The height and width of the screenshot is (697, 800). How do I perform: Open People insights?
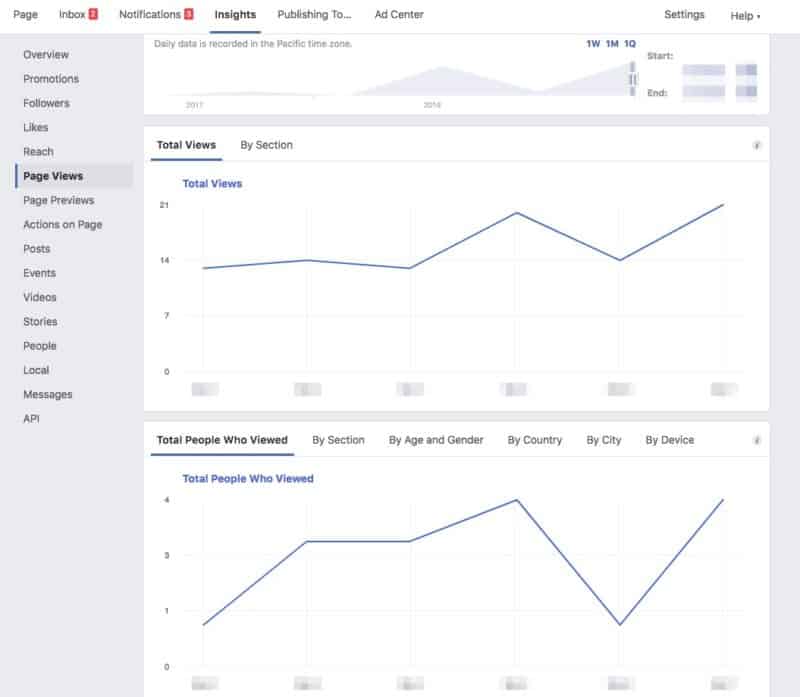pos(40,346)
